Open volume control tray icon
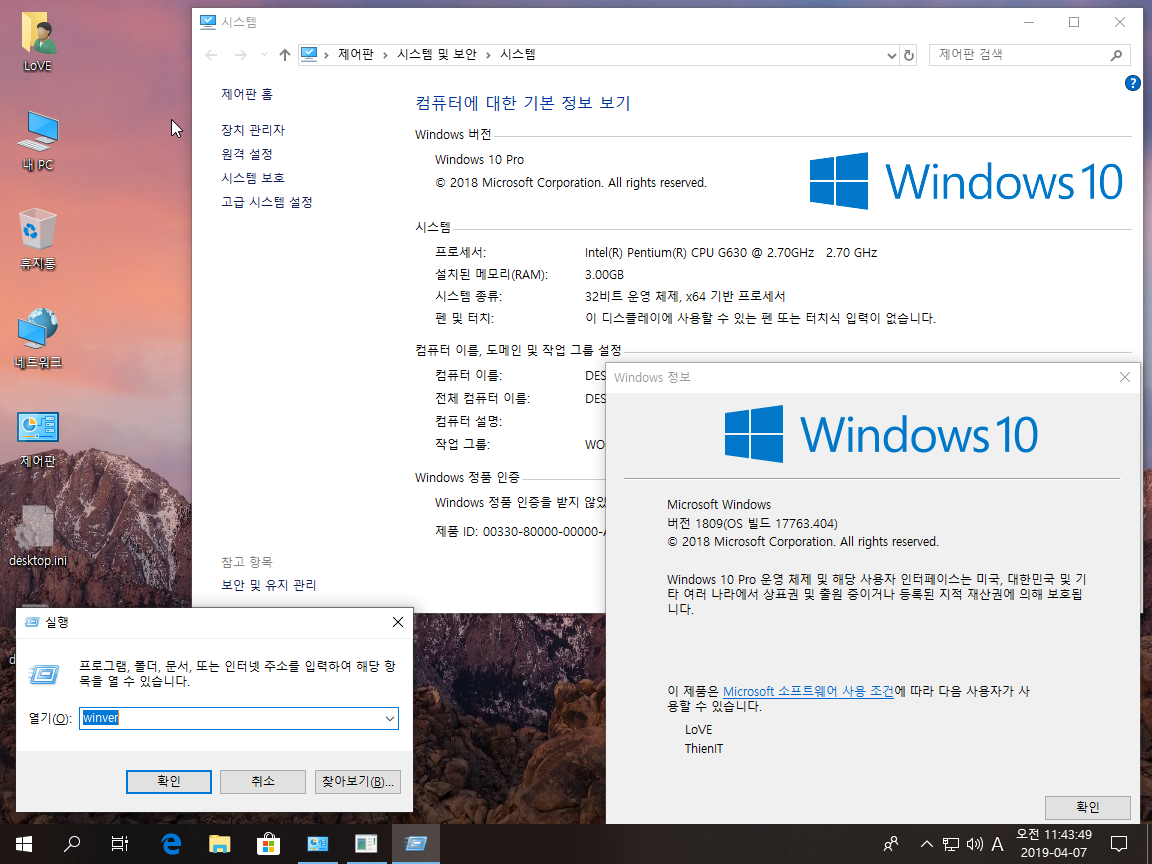The height and width of the screenshot is (864, 1152). pyautogui.click(x=974, y=844)
